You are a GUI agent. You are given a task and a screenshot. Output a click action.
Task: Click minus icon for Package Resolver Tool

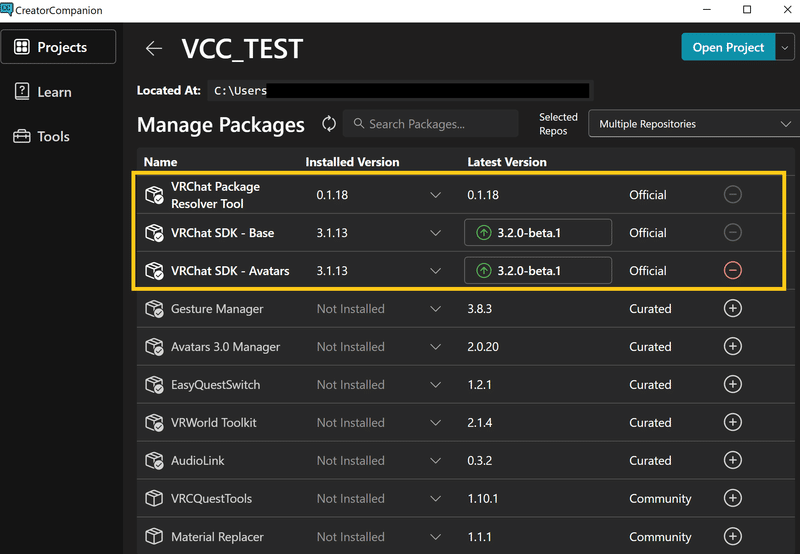coord(733,194)
